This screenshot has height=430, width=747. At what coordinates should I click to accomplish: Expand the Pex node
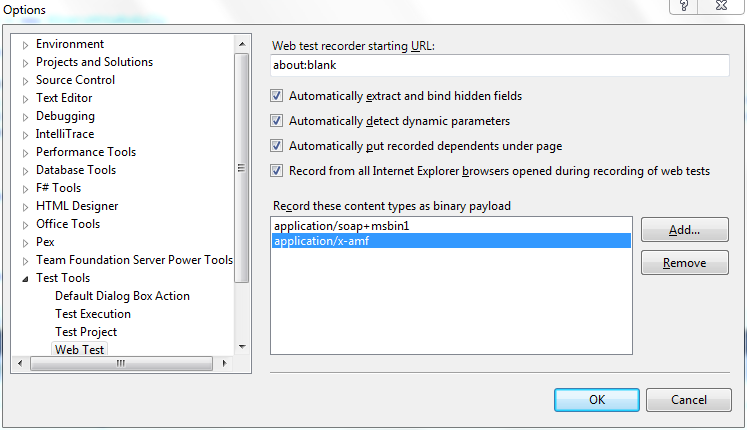(x=25, y=243)
